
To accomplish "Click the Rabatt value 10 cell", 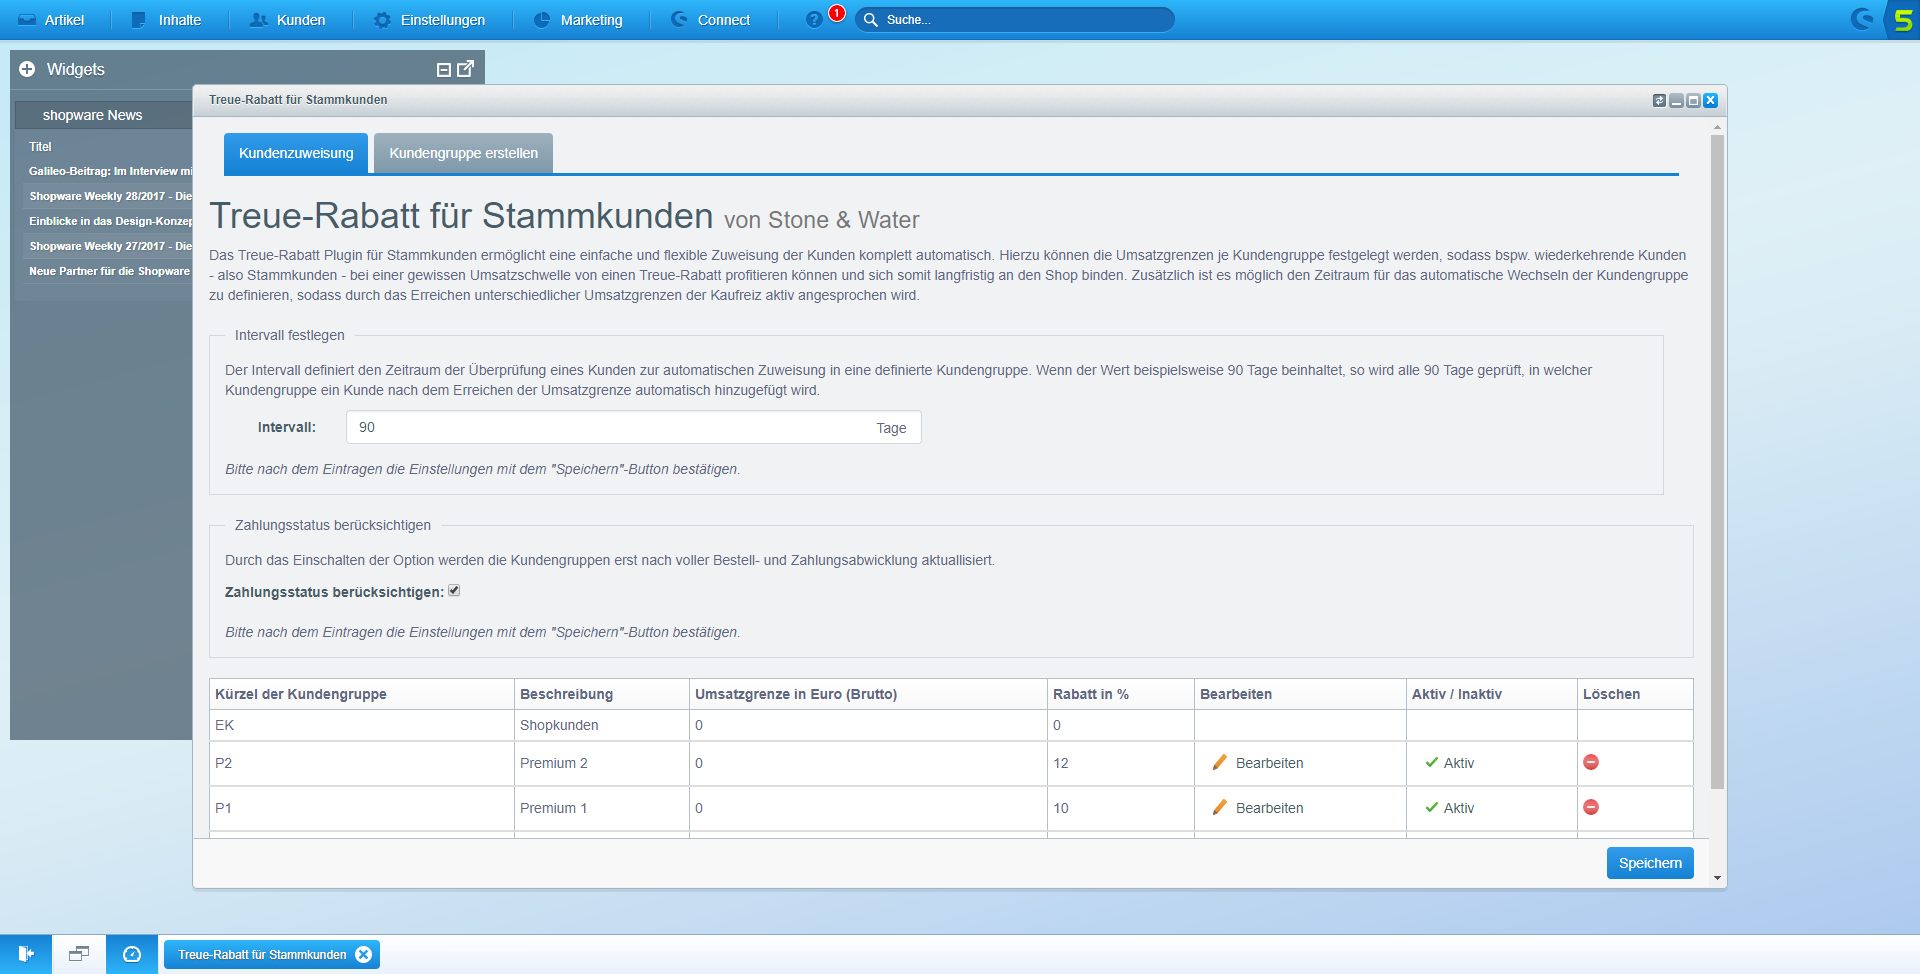I will point(1121,808).
